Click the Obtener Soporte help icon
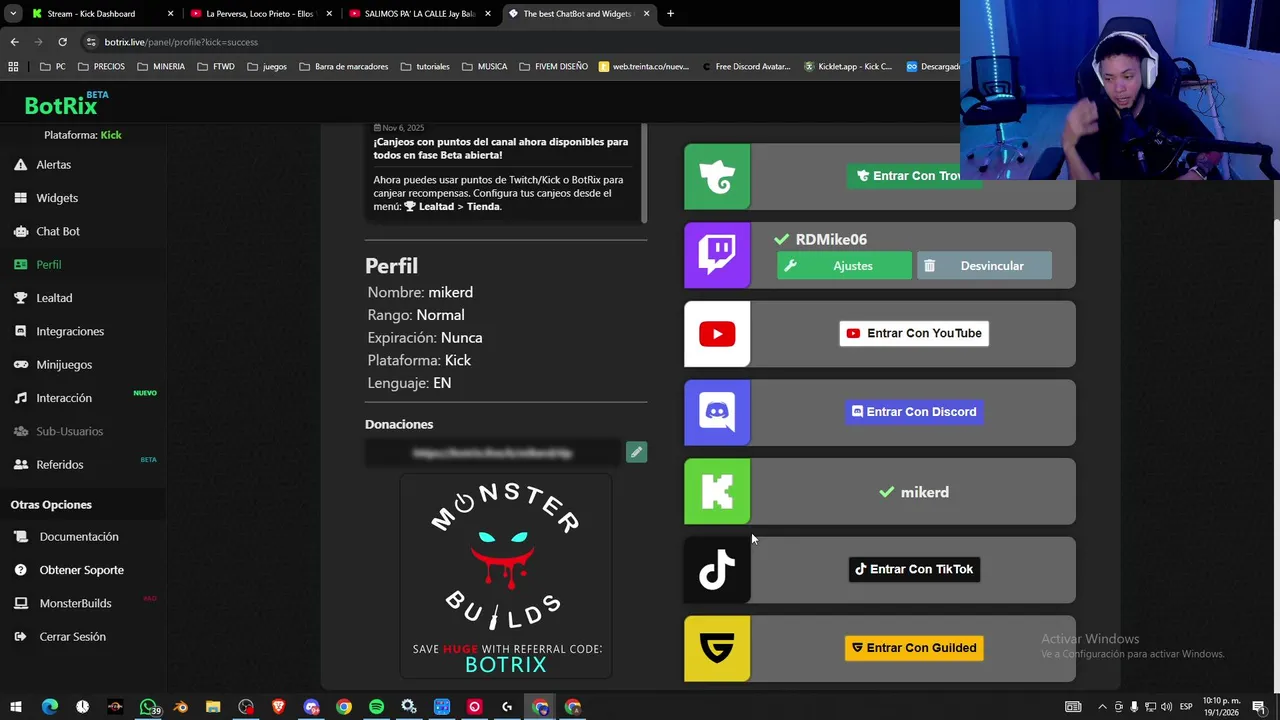This screenshot has width=1280, height=720. tap(20, 570)
